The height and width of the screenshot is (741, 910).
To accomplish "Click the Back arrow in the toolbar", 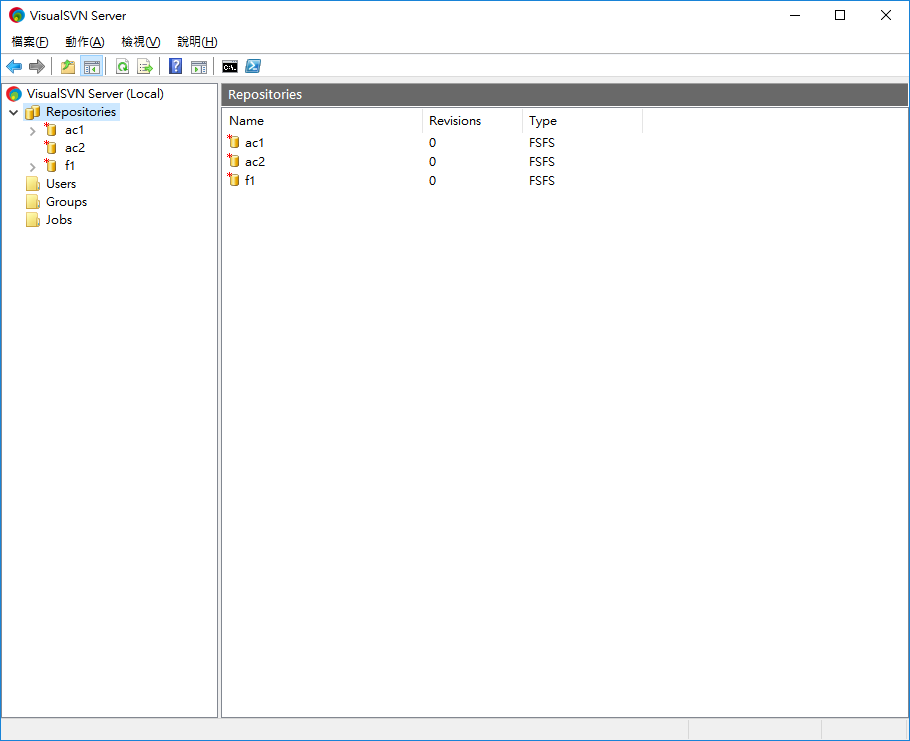I will 14,67.
